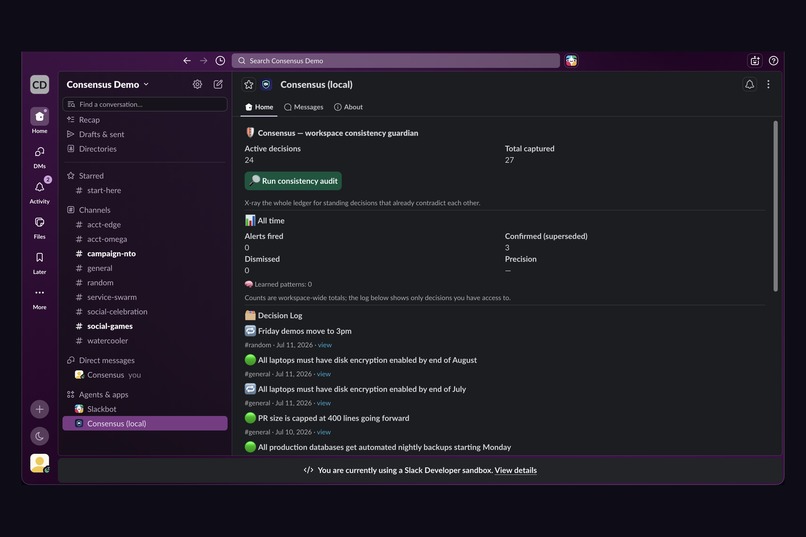Screen dimensions: 806x537
Task: Open the user profile avatar
Action: (40, 463)
